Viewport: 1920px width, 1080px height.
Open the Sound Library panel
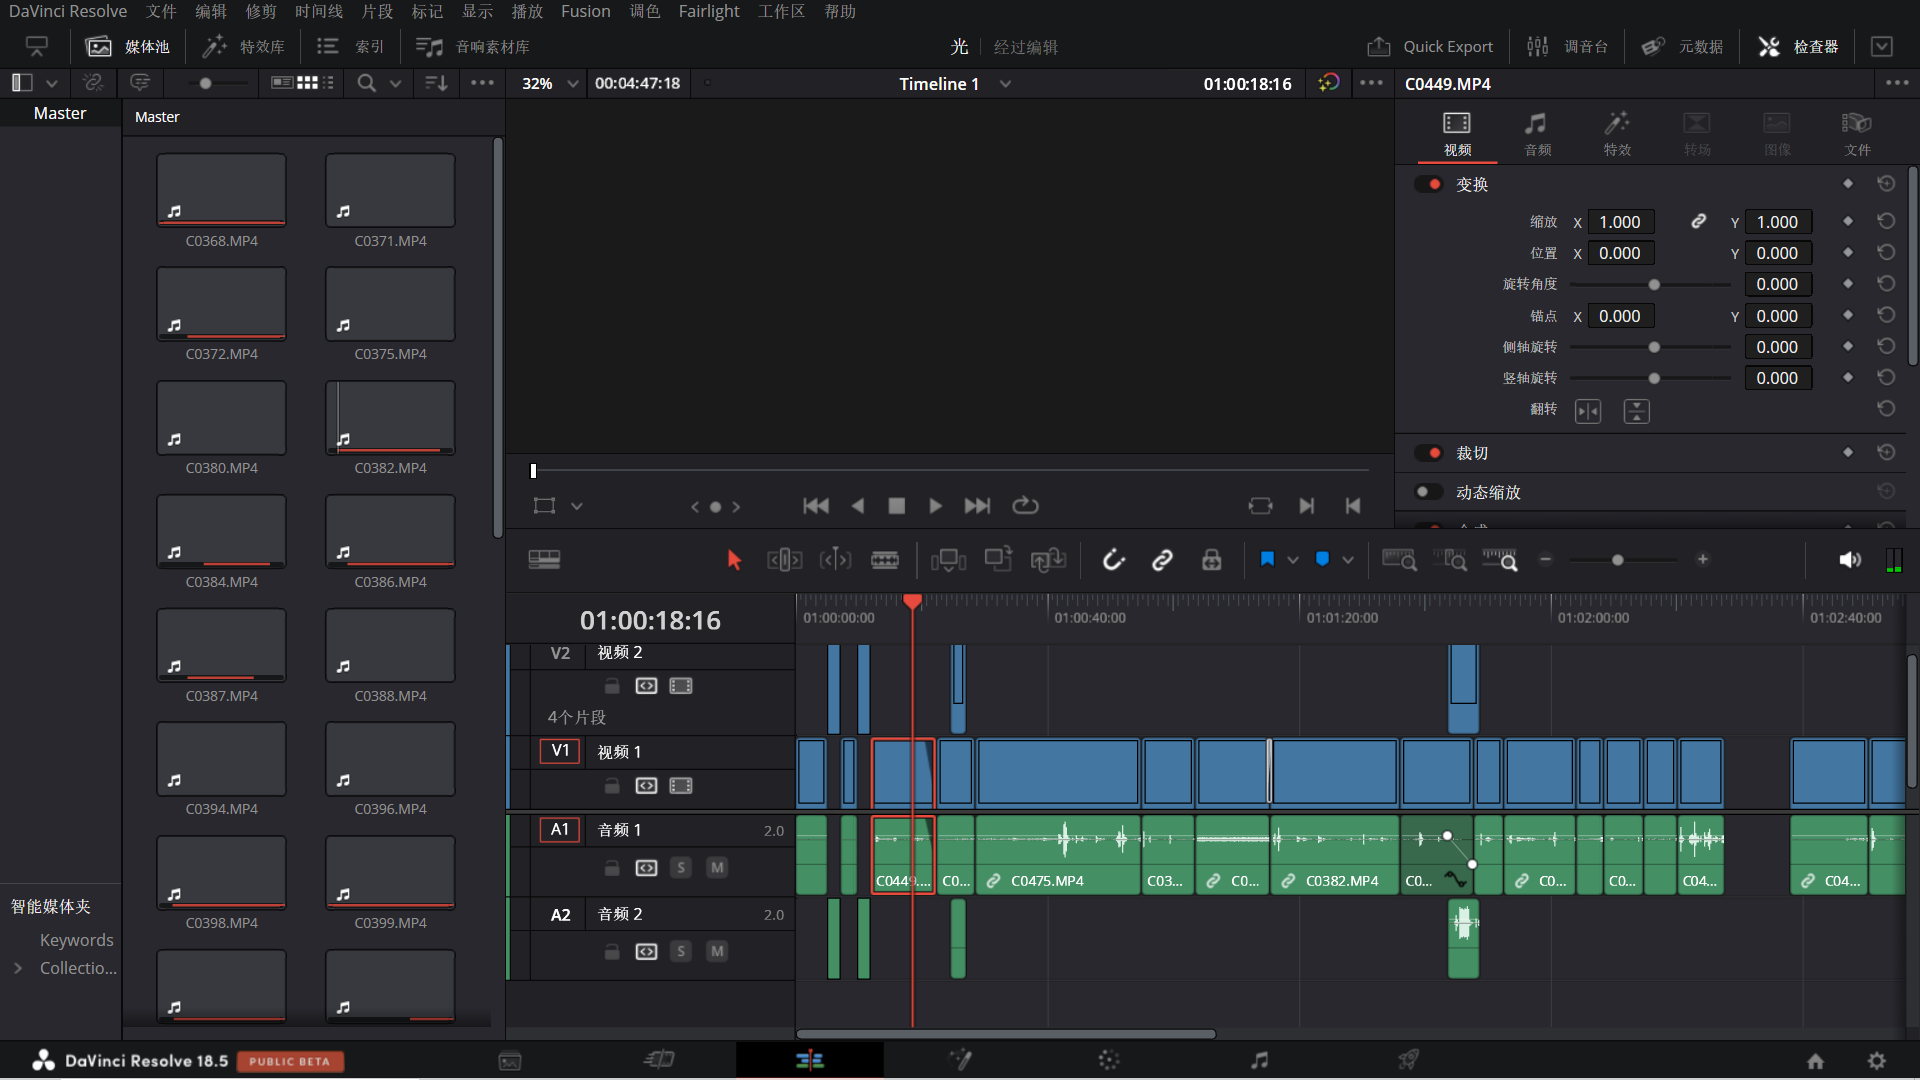(473, 47)
